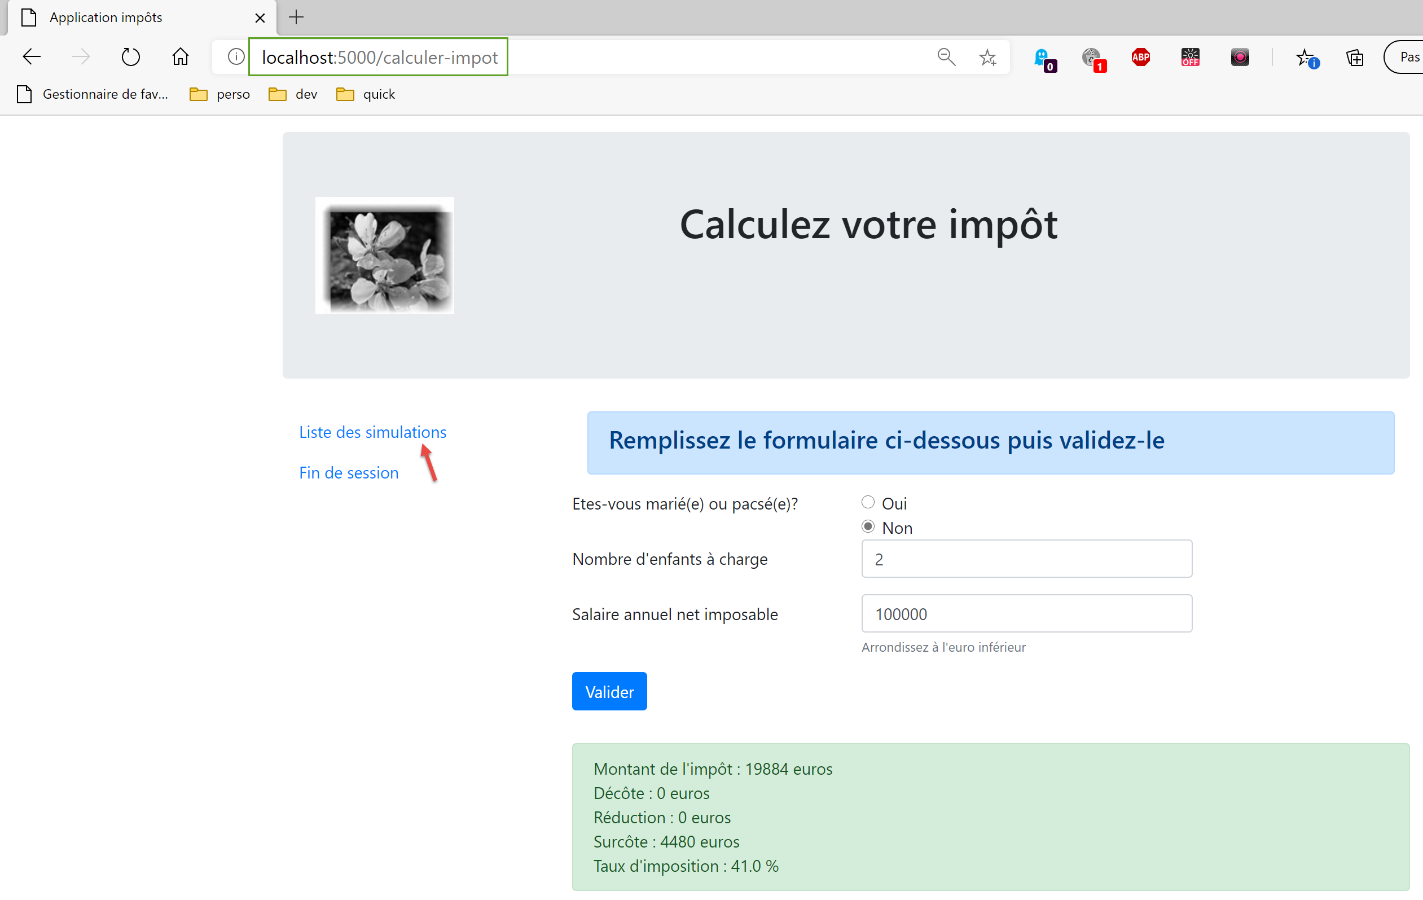Screen dimensions: 1423x900
Task: Click the 'Salaire annuel net imposable' field
Action: [1026, 614]
